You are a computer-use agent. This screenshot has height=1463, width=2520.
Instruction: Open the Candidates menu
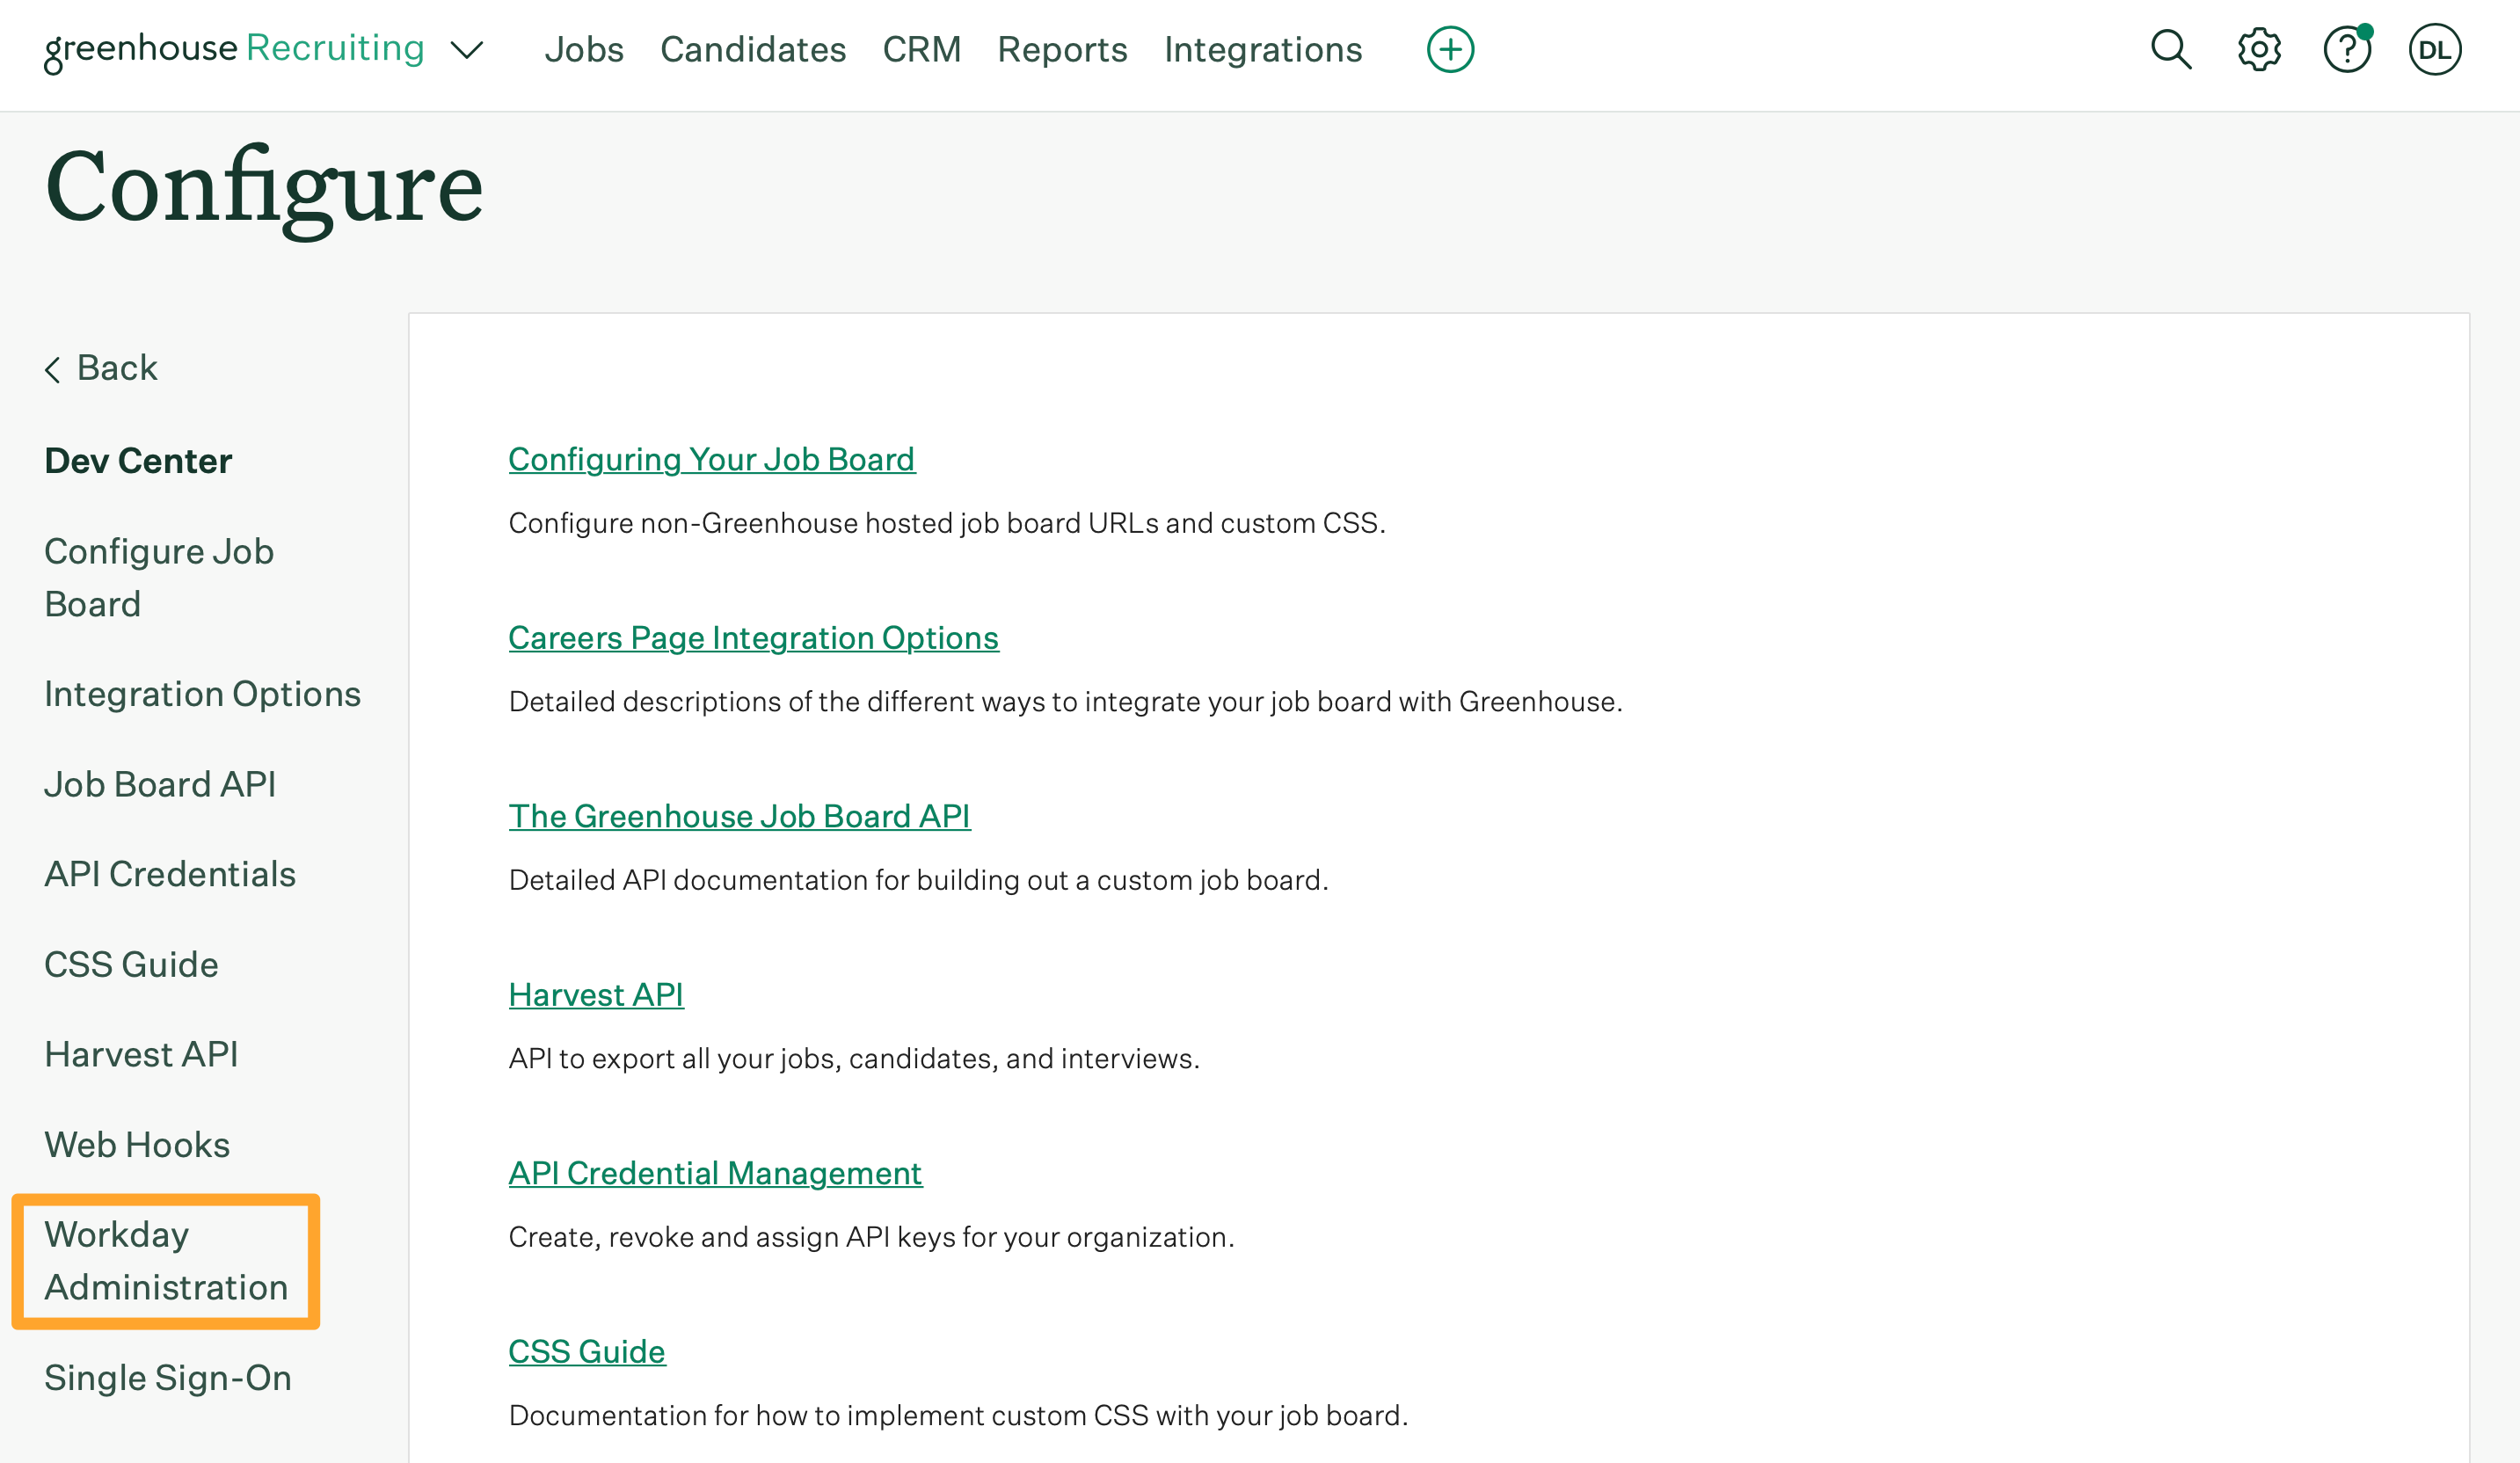coord(753,49)
